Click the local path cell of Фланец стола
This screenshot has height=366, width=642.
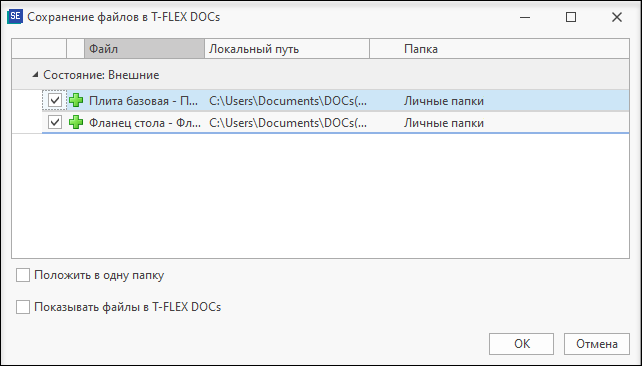coord(288,123)
